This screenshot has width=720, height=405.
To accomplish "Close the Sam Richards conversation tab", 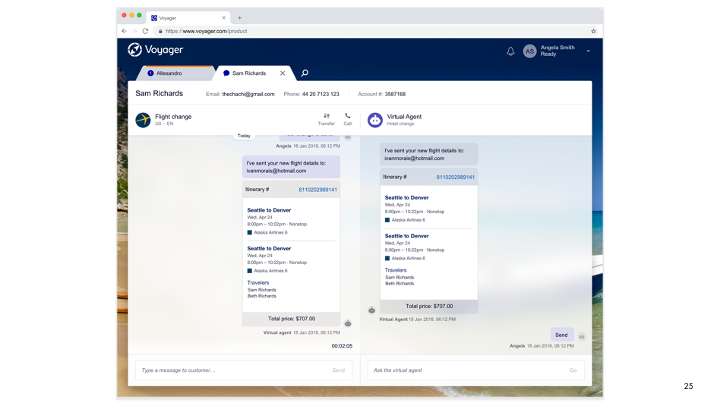I will point(282,73).
